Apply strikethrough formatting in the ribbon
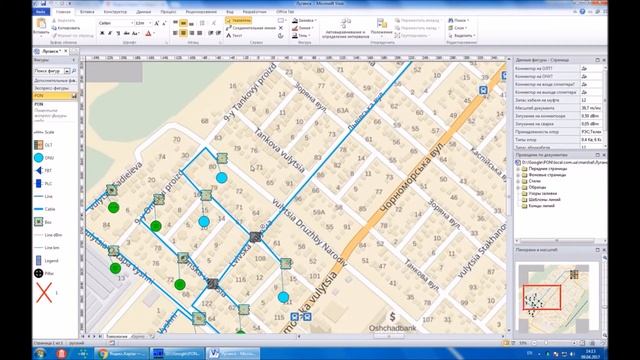Screen dimensions: 640x360 pyautogui.click(x=127, y=33)
